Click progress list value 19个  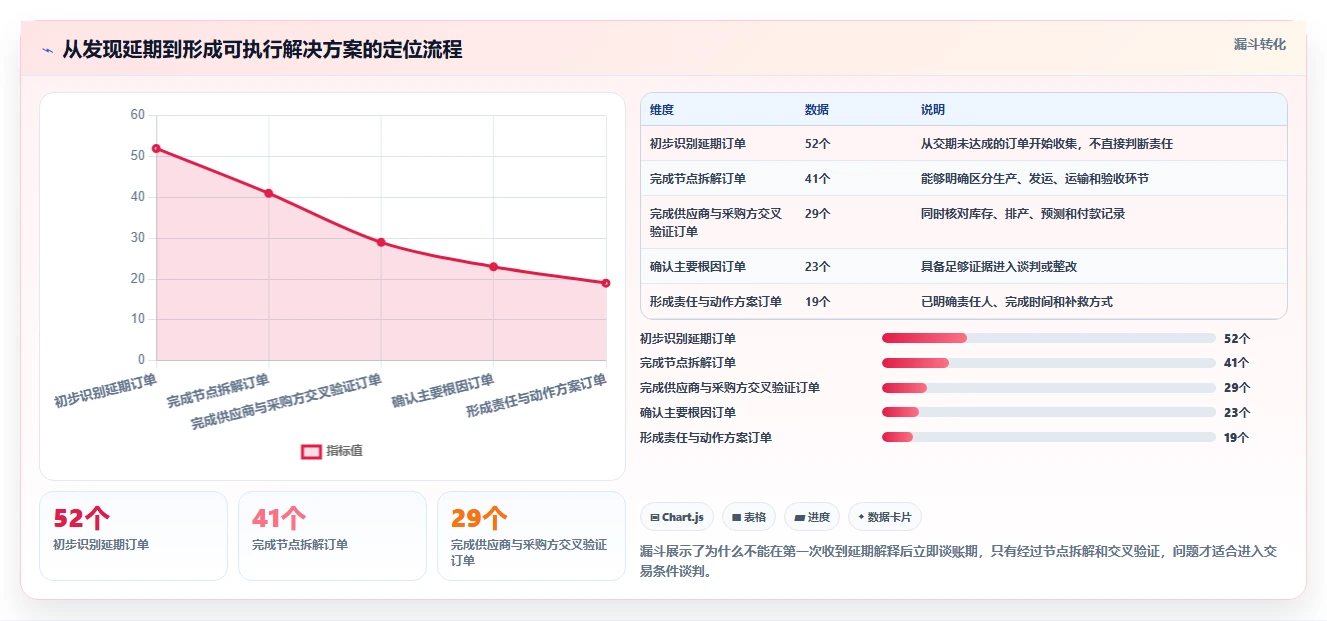pyautogui.click(x=1237, y=437)
